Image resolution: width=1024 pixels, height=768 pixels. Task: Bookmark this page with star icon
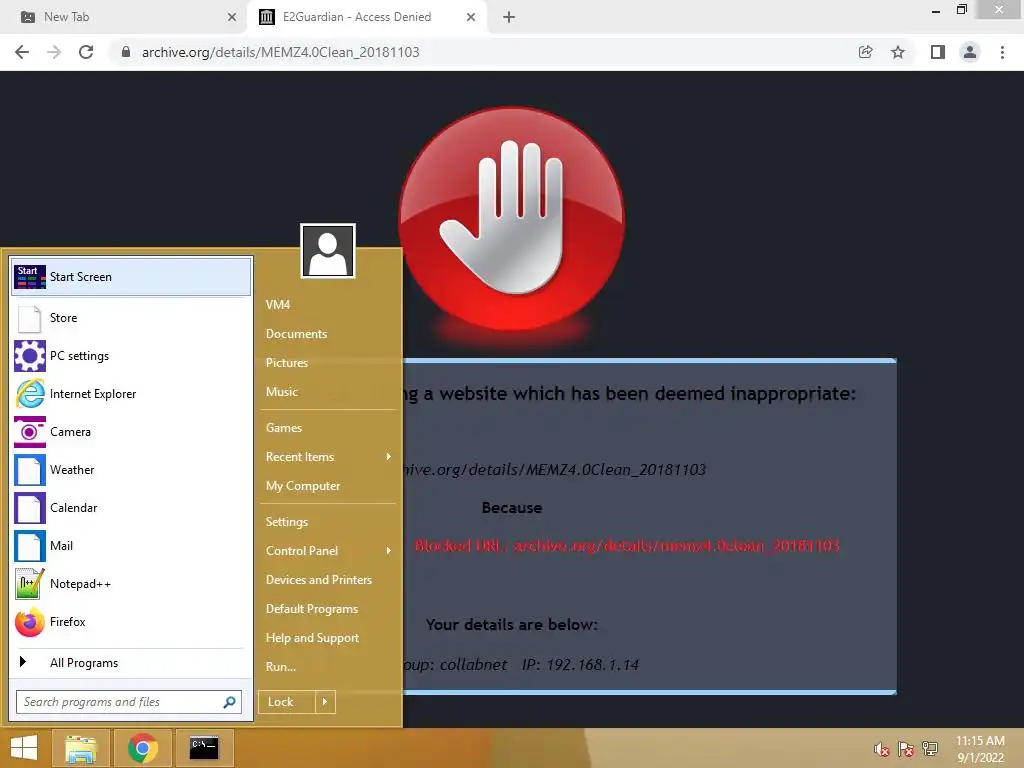tap(898, 52)
